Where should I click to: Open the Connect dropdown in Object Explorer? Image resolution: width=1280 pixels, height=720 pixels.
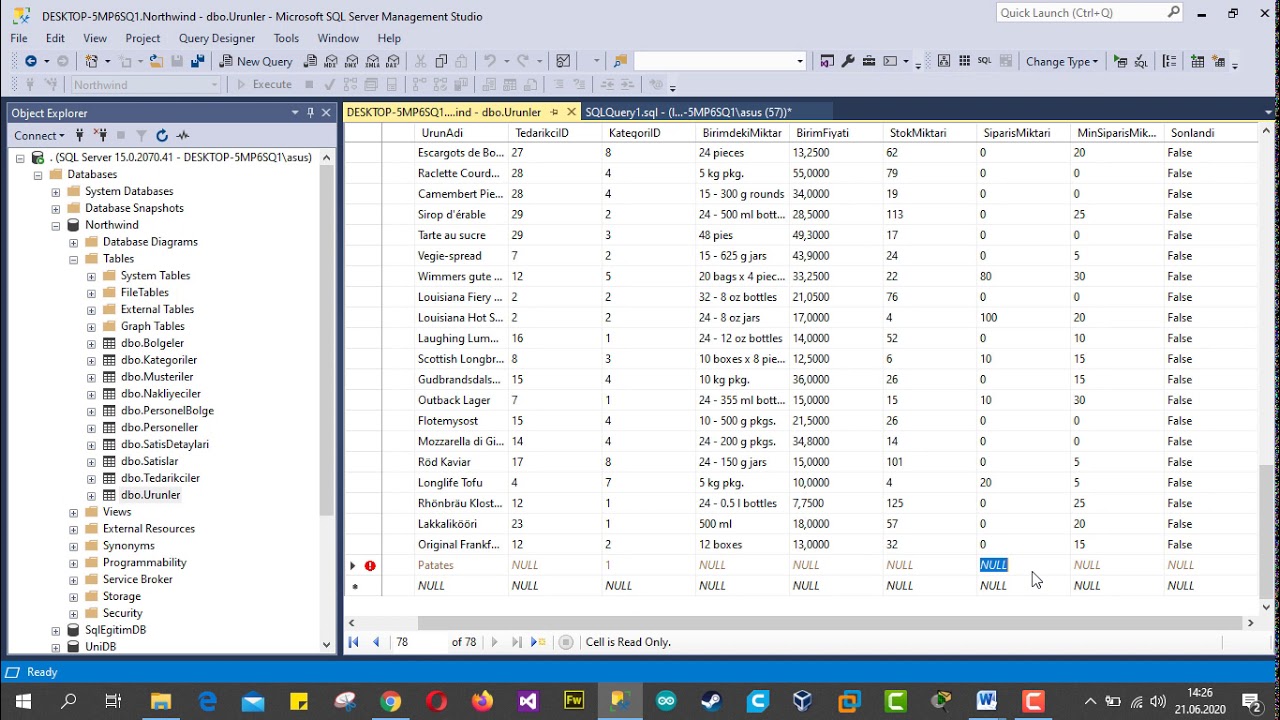coord(39,135)
